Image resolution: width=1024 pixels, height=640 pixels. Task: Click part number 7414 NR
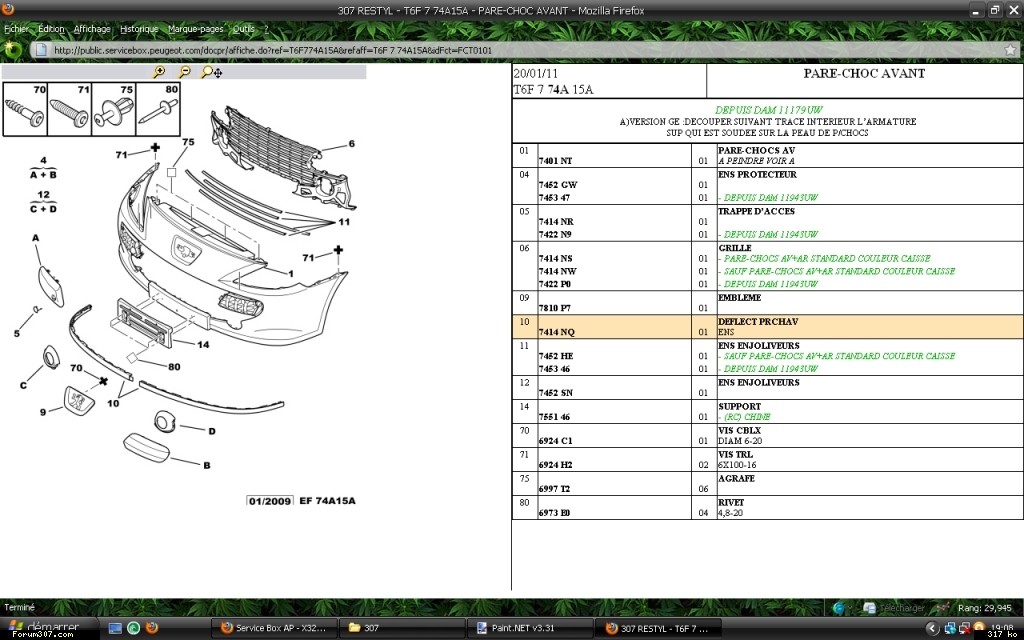(x=556, y=221)
